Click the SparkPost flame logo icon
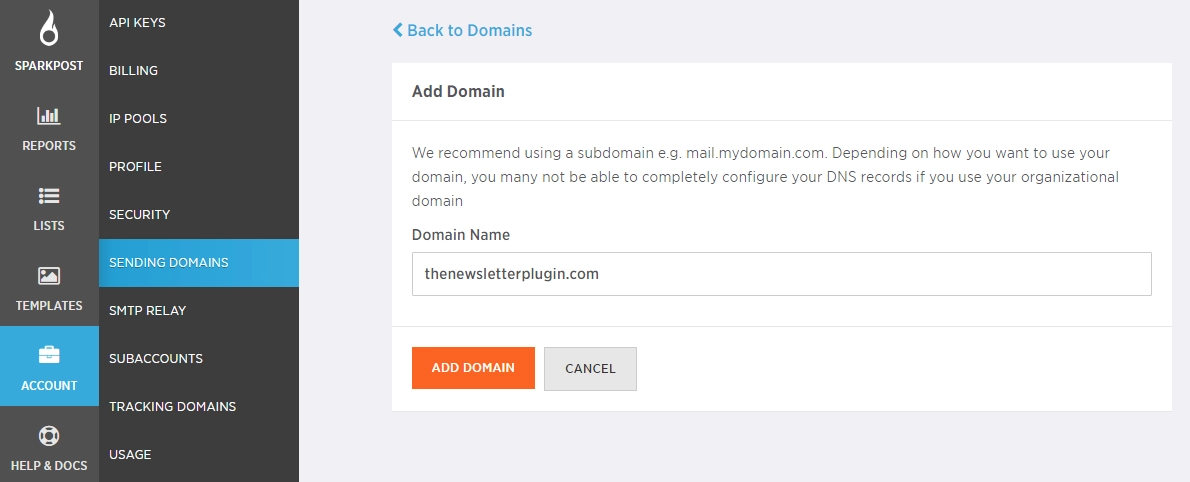Viewport: 1190px width, 482px height. pos(49,29)
